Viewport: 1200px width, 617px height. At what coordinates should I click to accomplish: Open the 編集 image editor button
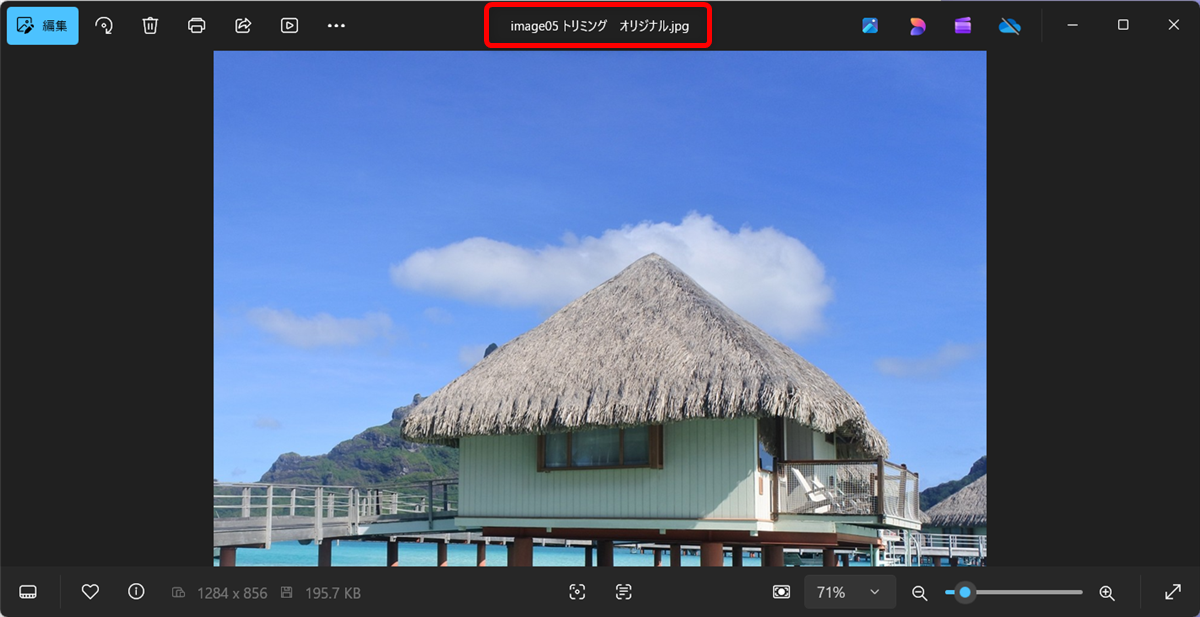(x=43, y=26)
